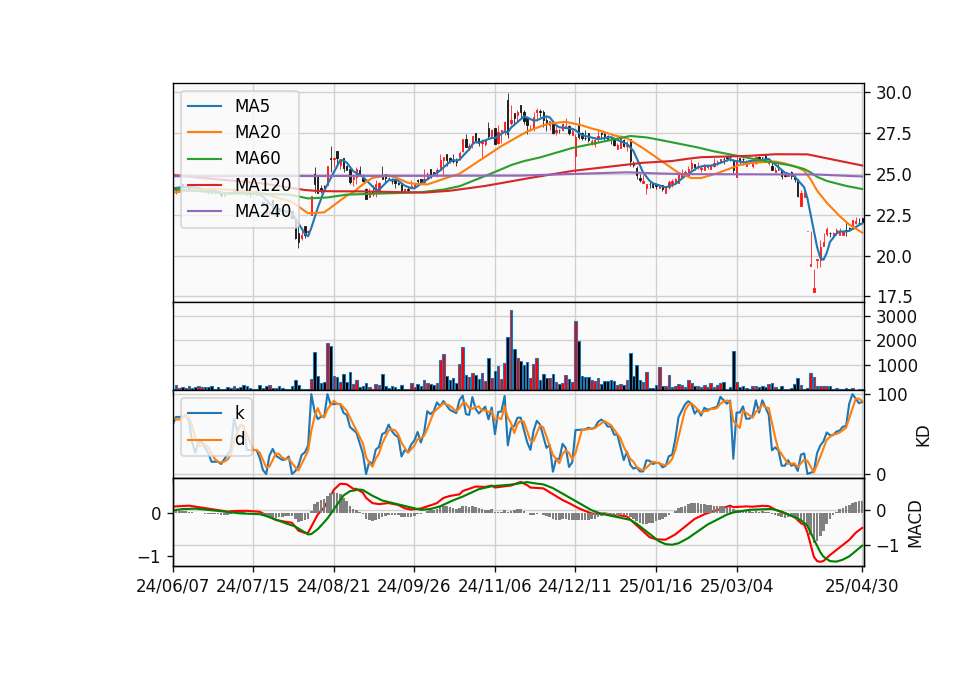Click the 25/01/16 date label
Image resolution: width=960 pixels, height=690 pixels.
tap(656, 586)
